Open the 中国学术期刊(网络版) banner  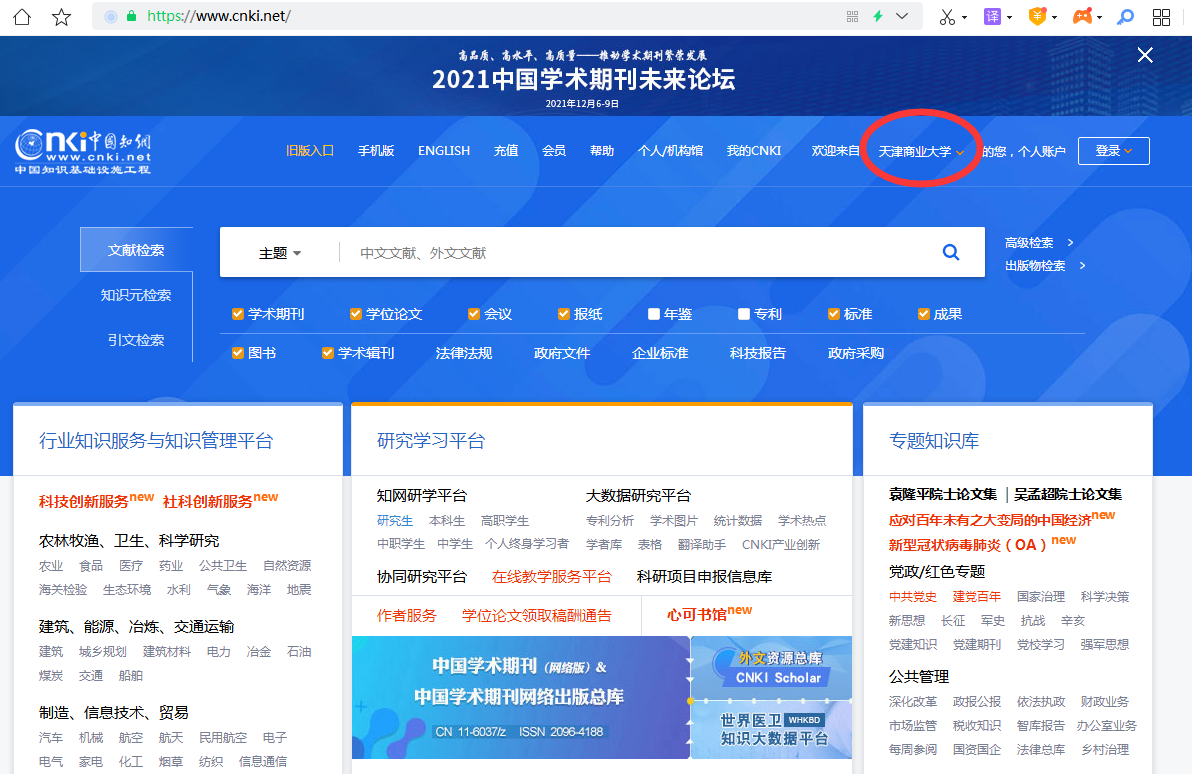(521, 697)
